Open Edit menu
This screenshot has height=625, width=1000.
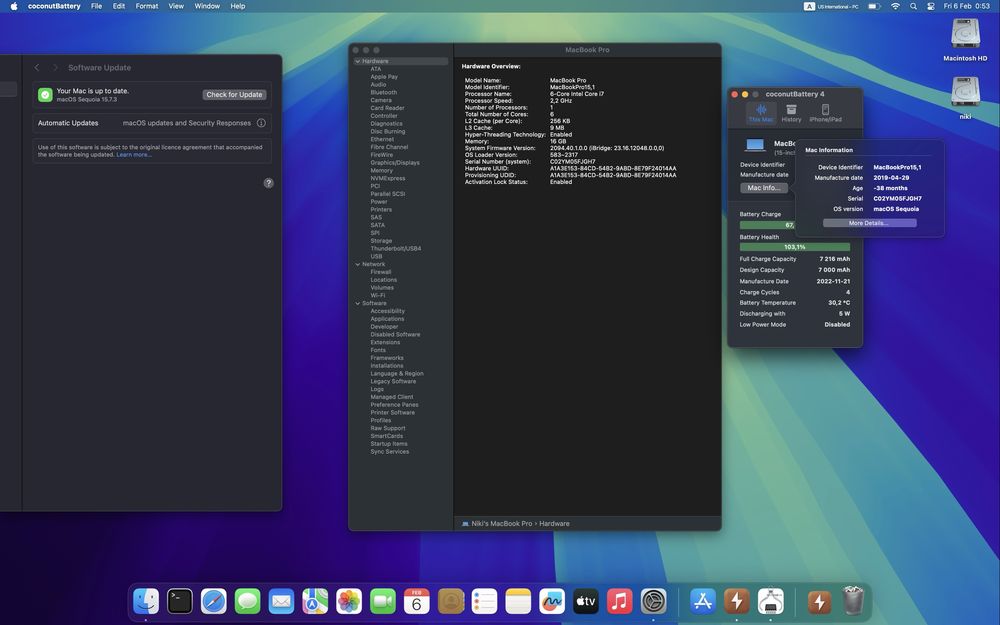click(119, 6)
